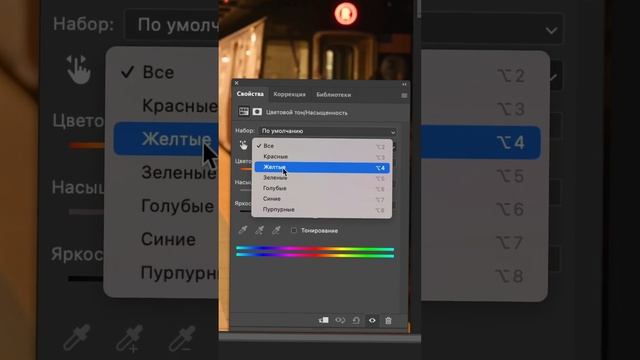Select the first eyedropper tool
640x360 pixels.
click(x=243, y=230)
